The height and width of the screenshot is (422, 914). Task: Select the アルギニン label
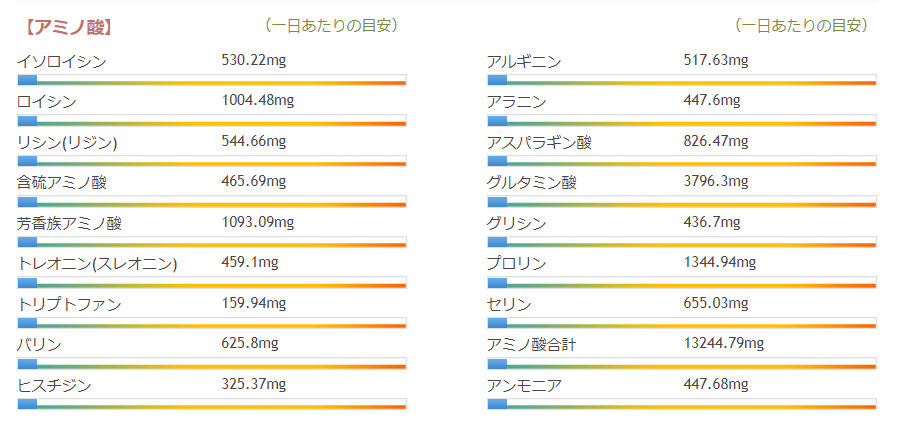pyautogui.click(x=523, y=62)
